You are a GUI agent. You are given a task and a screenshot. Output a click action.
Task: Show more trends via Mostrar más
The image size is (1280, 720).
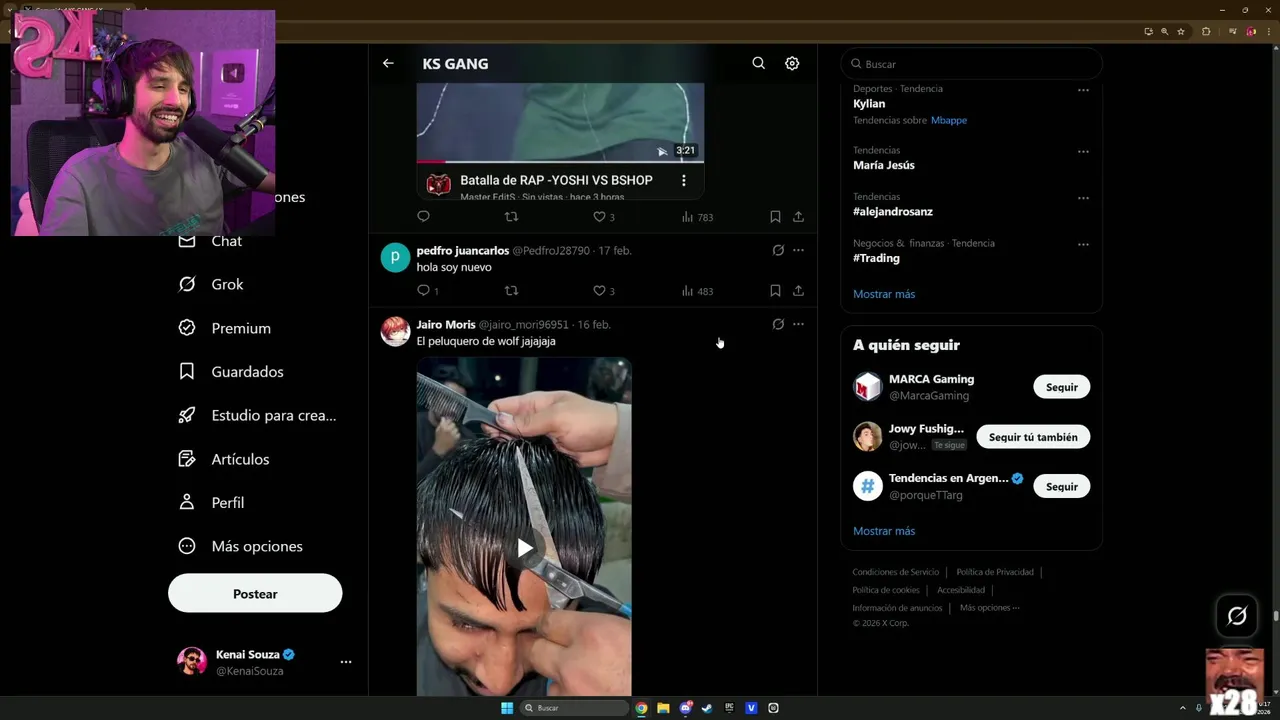[x=884, y=294]
